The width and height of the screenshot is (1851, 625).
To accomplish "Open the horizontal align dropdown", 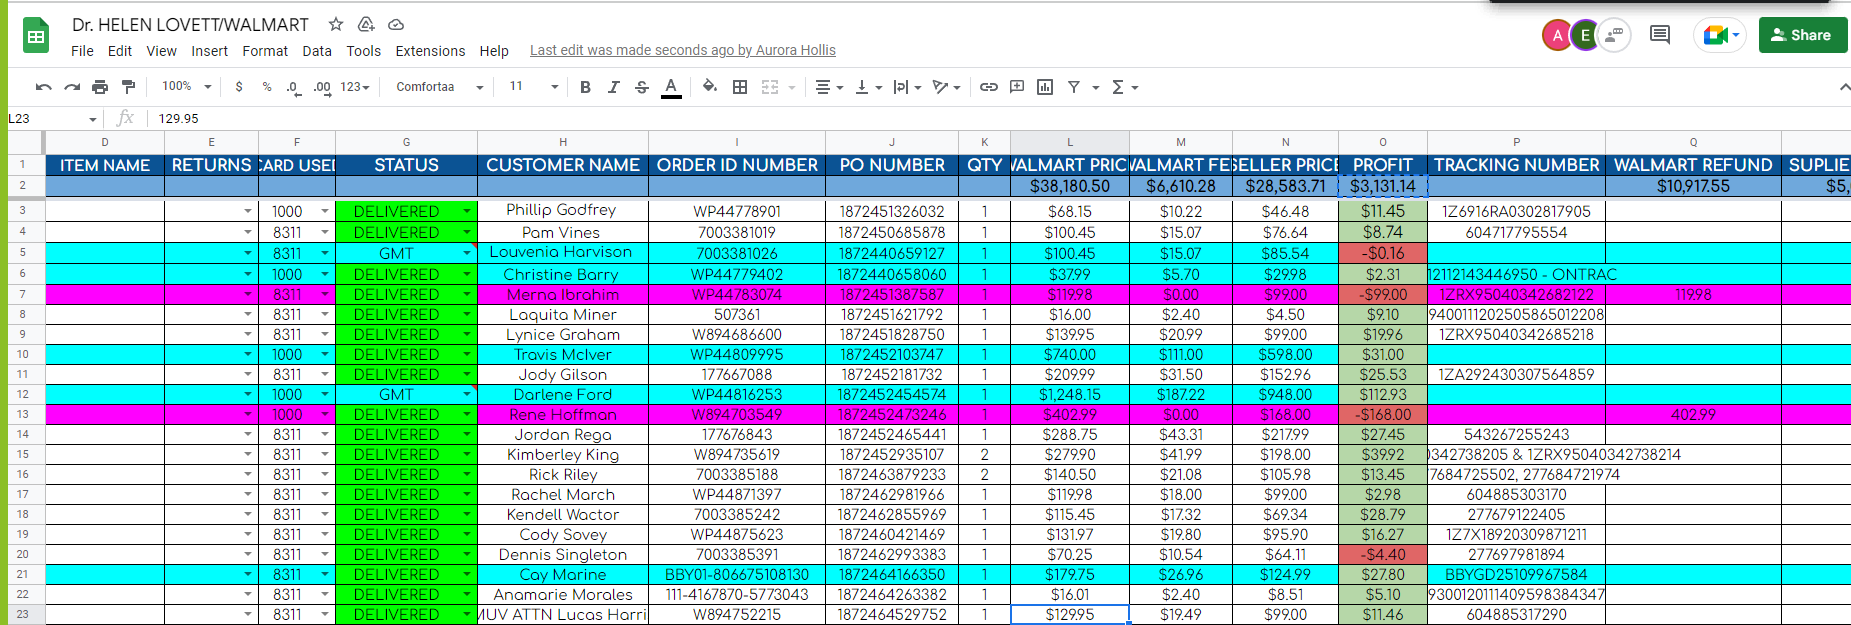I will point(829,87).
